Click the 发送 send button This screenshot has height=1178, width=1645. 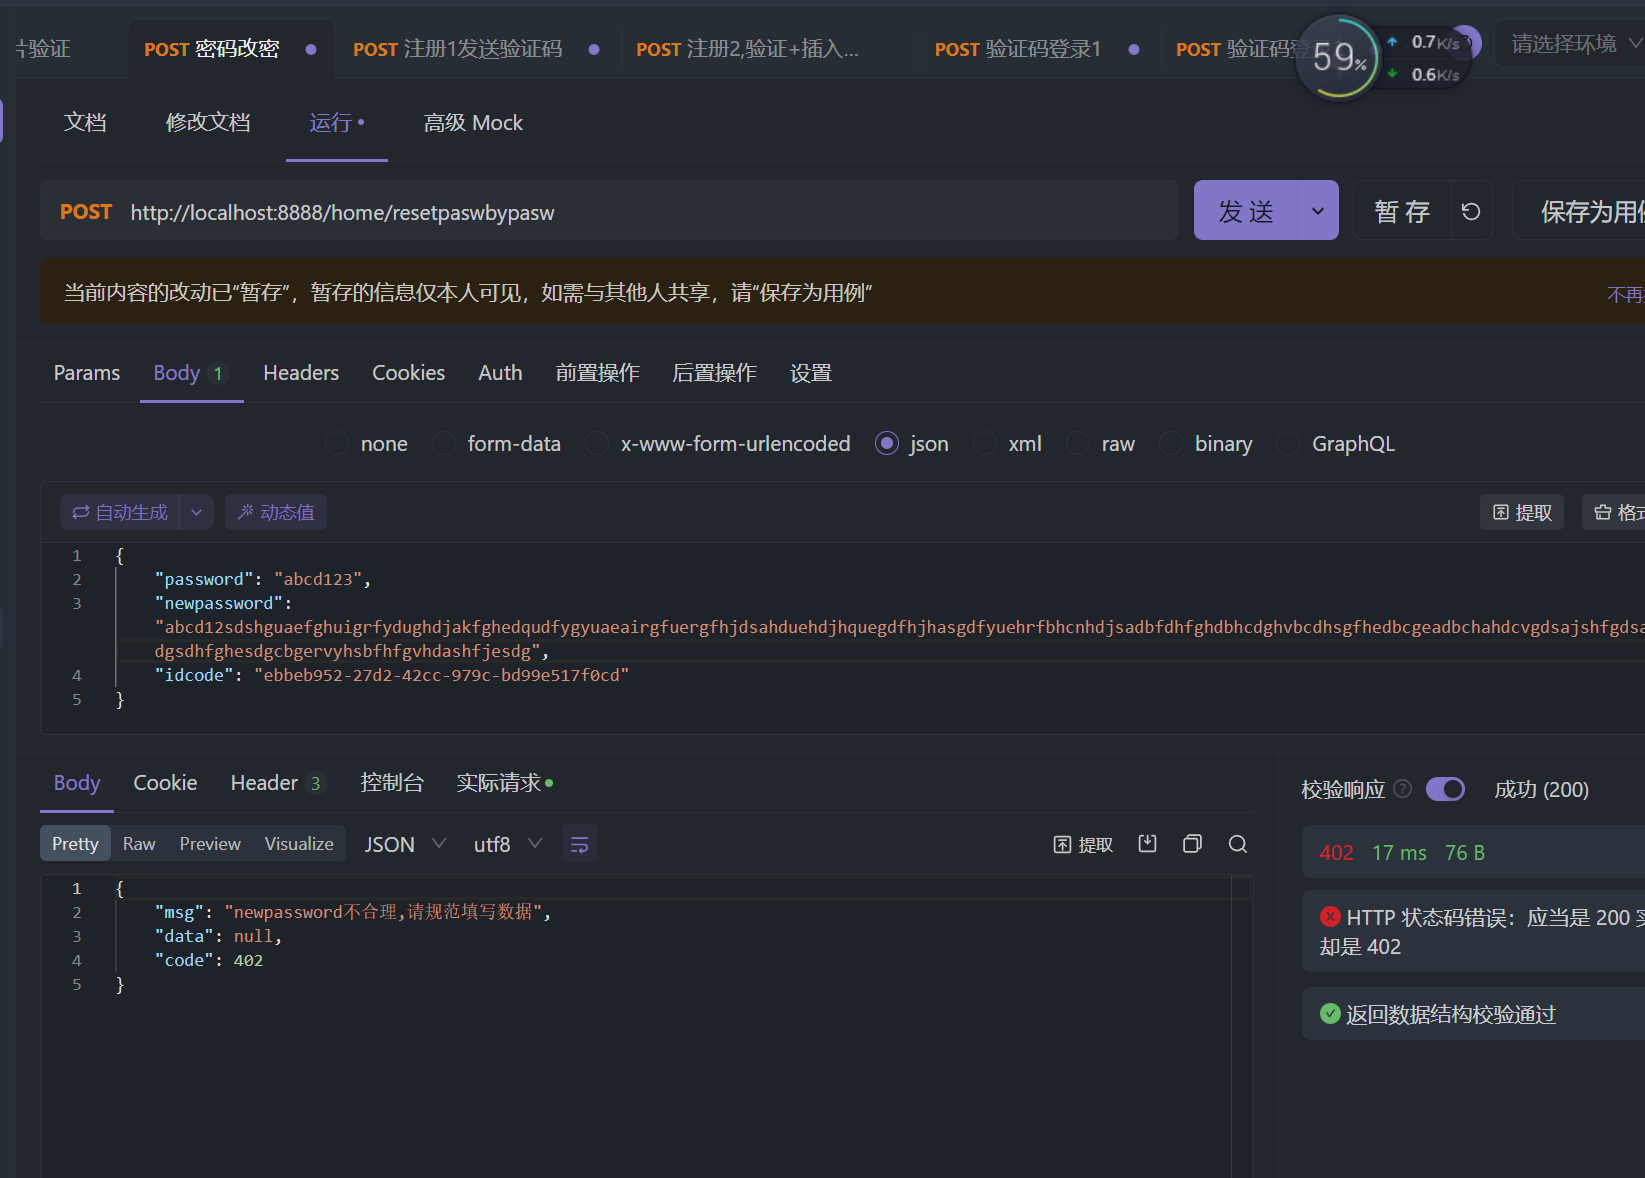click(x=1246, y=210)
